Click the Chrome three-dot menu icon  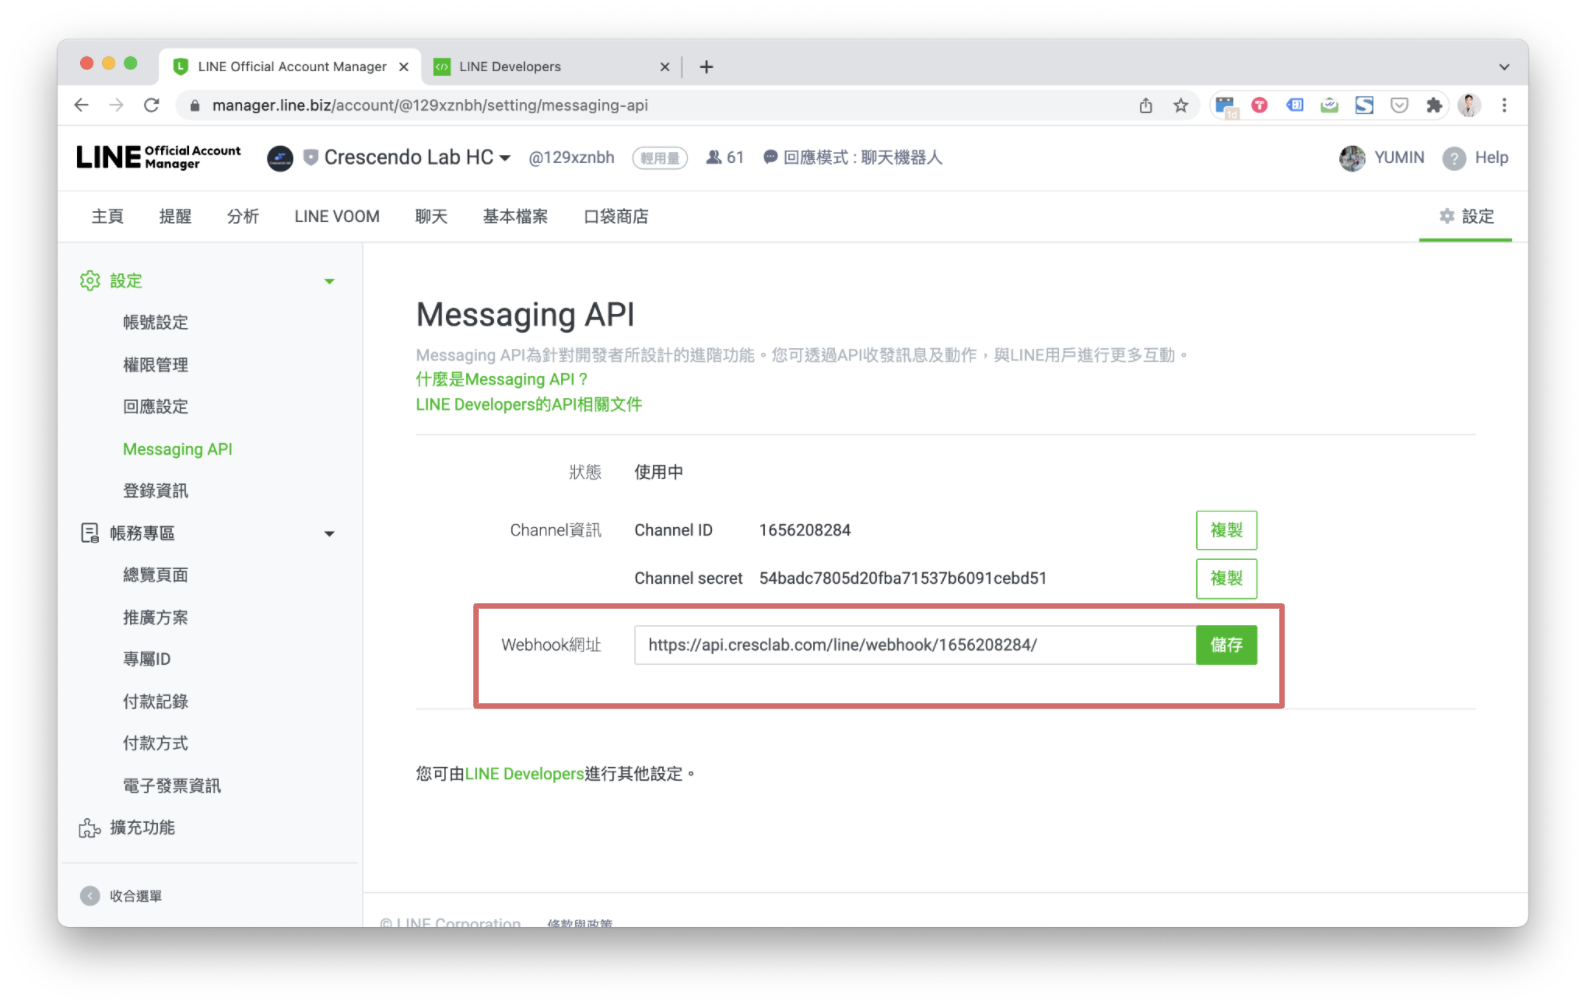pos(1503,105)
